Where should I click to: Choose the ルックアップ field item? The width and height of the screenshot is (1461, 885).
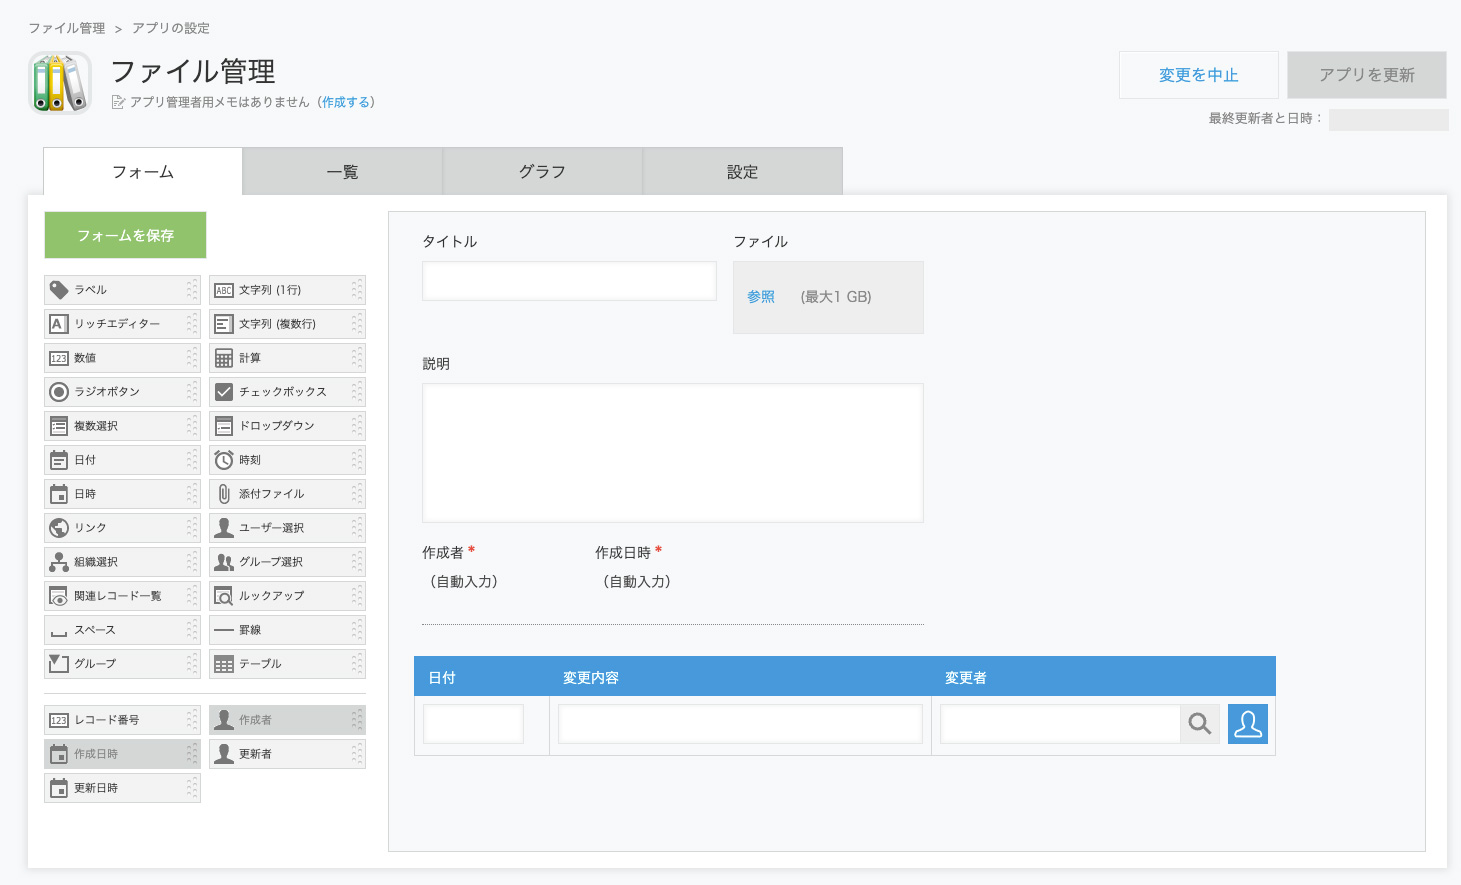point(287,596)
